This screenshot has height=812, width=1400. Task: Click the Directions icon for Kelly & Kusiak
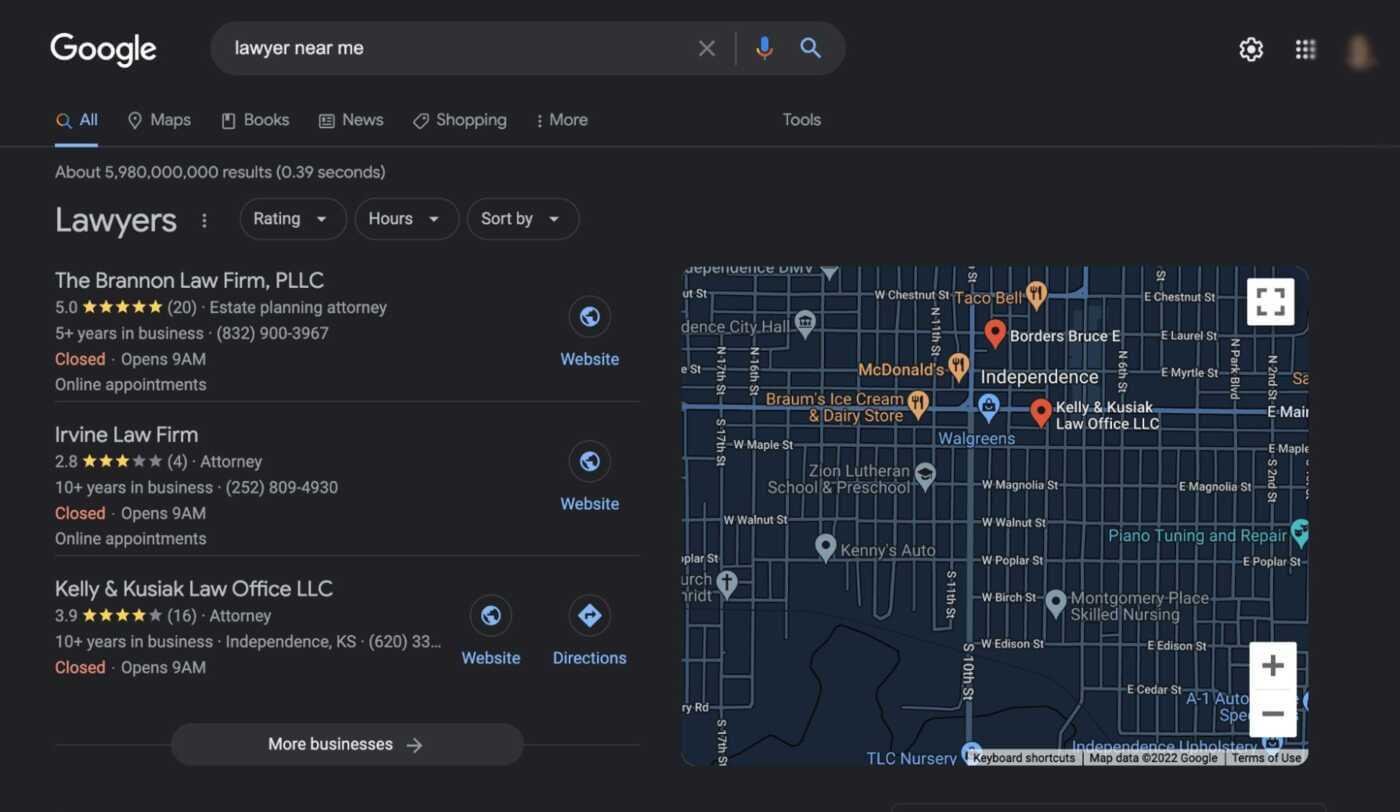(589, 615)
